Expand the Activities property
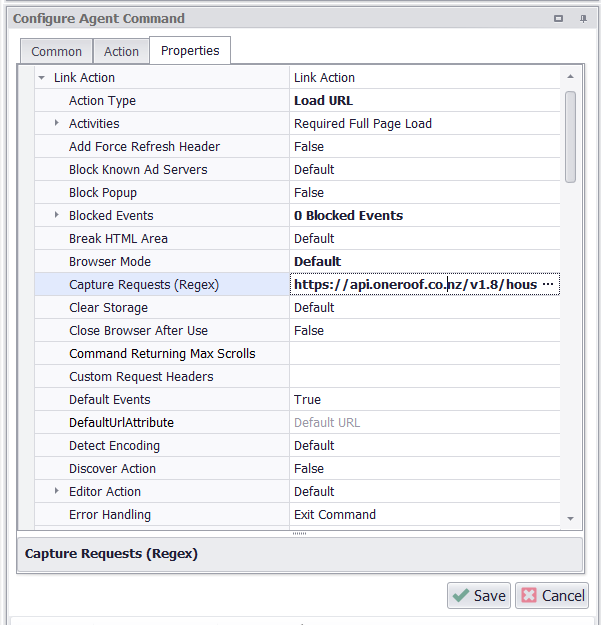This screenshot has height=625, width=601. (57, 124)
